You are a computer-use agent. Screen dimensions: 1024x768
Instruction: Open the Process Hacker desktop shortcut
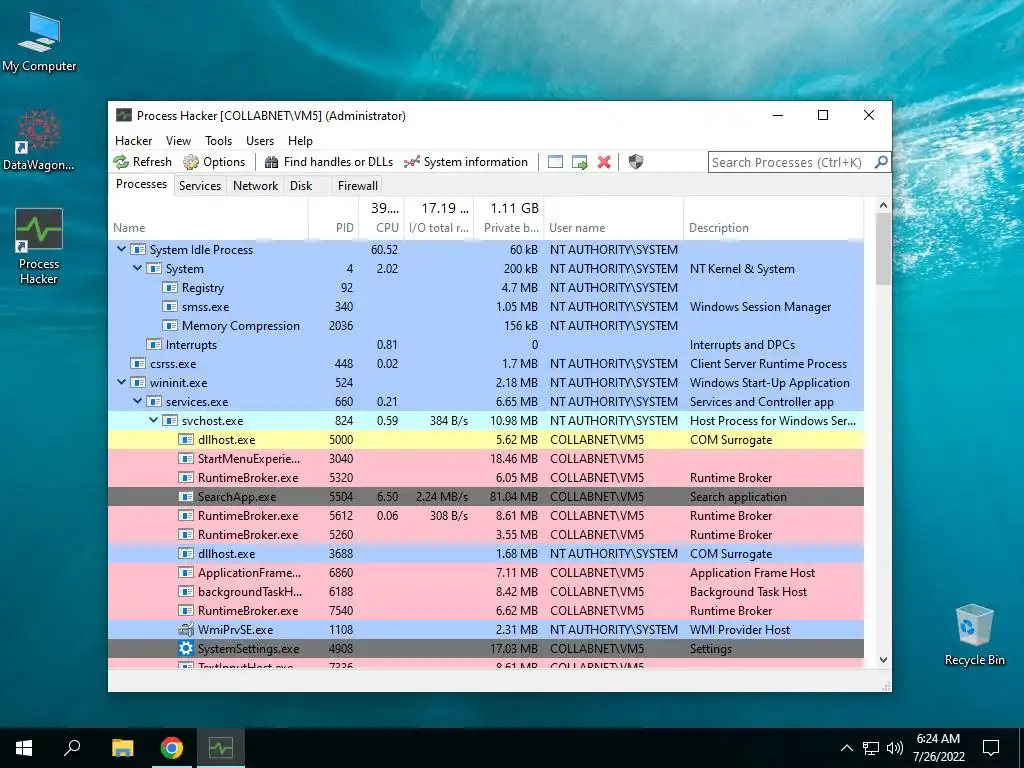coord(39,247)
